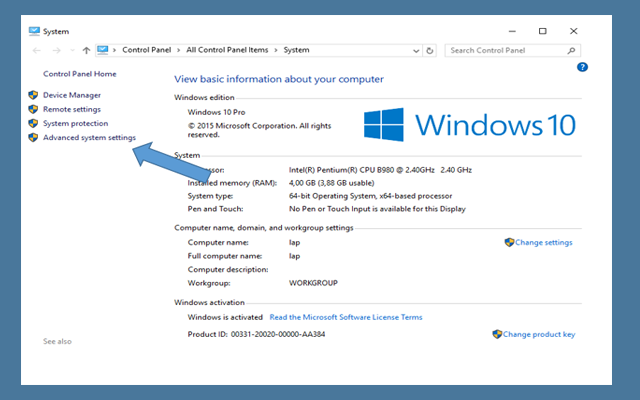Refresh the System page

tap(430, 50)
